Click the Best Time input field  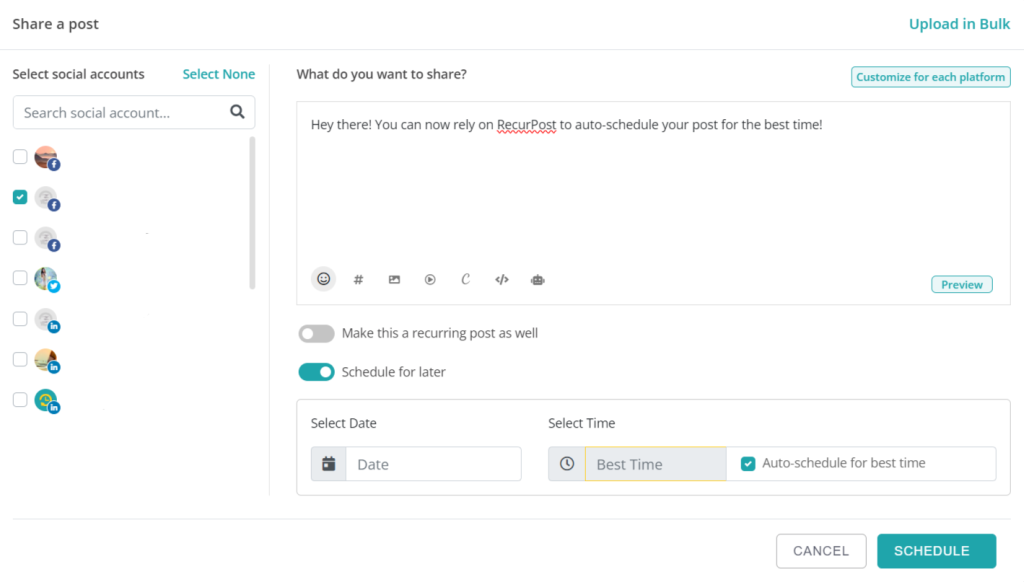click(656, 464)
